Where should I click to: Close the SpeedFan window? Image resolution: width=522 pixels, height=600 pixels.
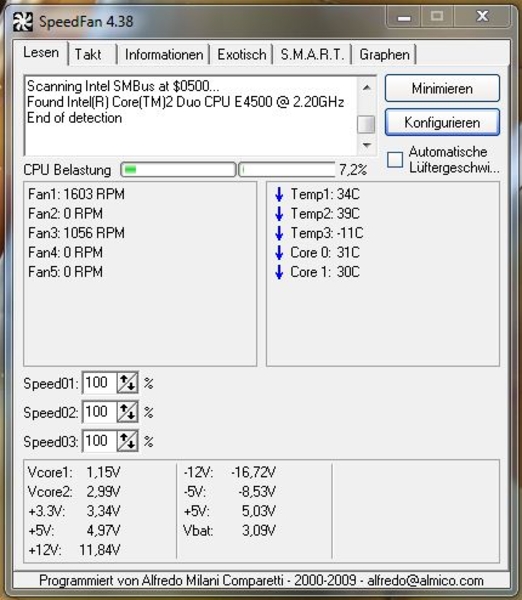(482, 16)
